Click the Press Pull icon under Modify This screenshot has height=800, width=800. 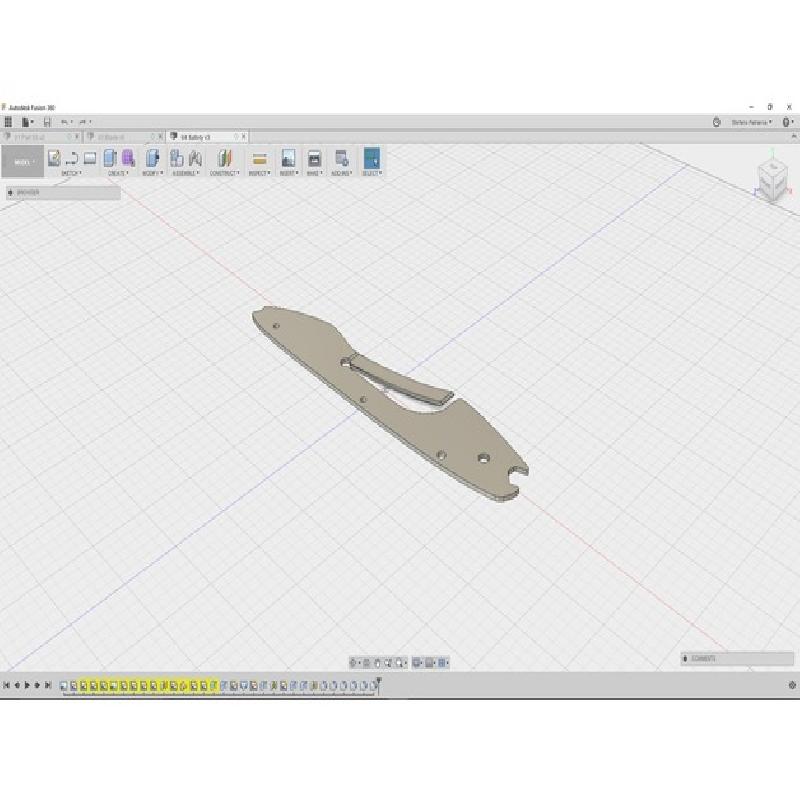pyautogui.click(x=152, y=158)
